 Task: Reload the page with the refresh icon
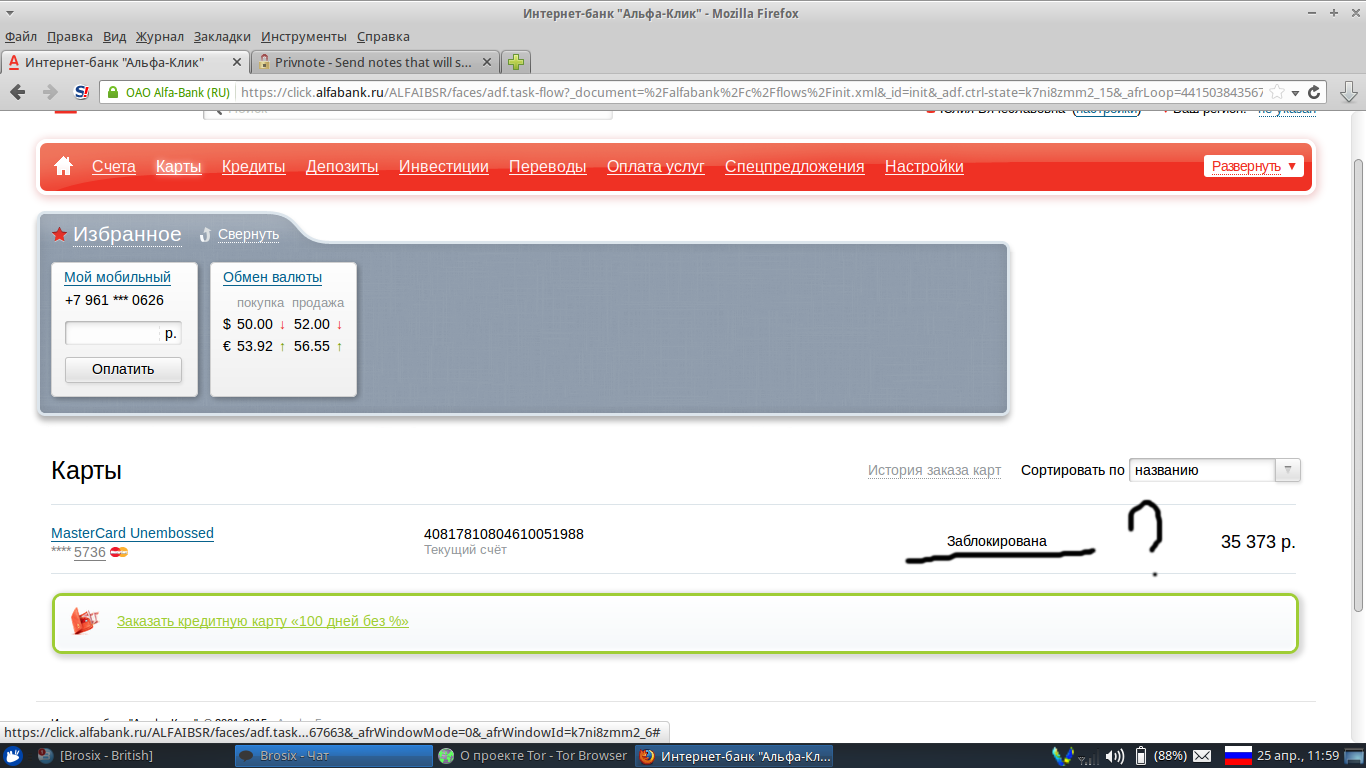tap(1315, 92)
